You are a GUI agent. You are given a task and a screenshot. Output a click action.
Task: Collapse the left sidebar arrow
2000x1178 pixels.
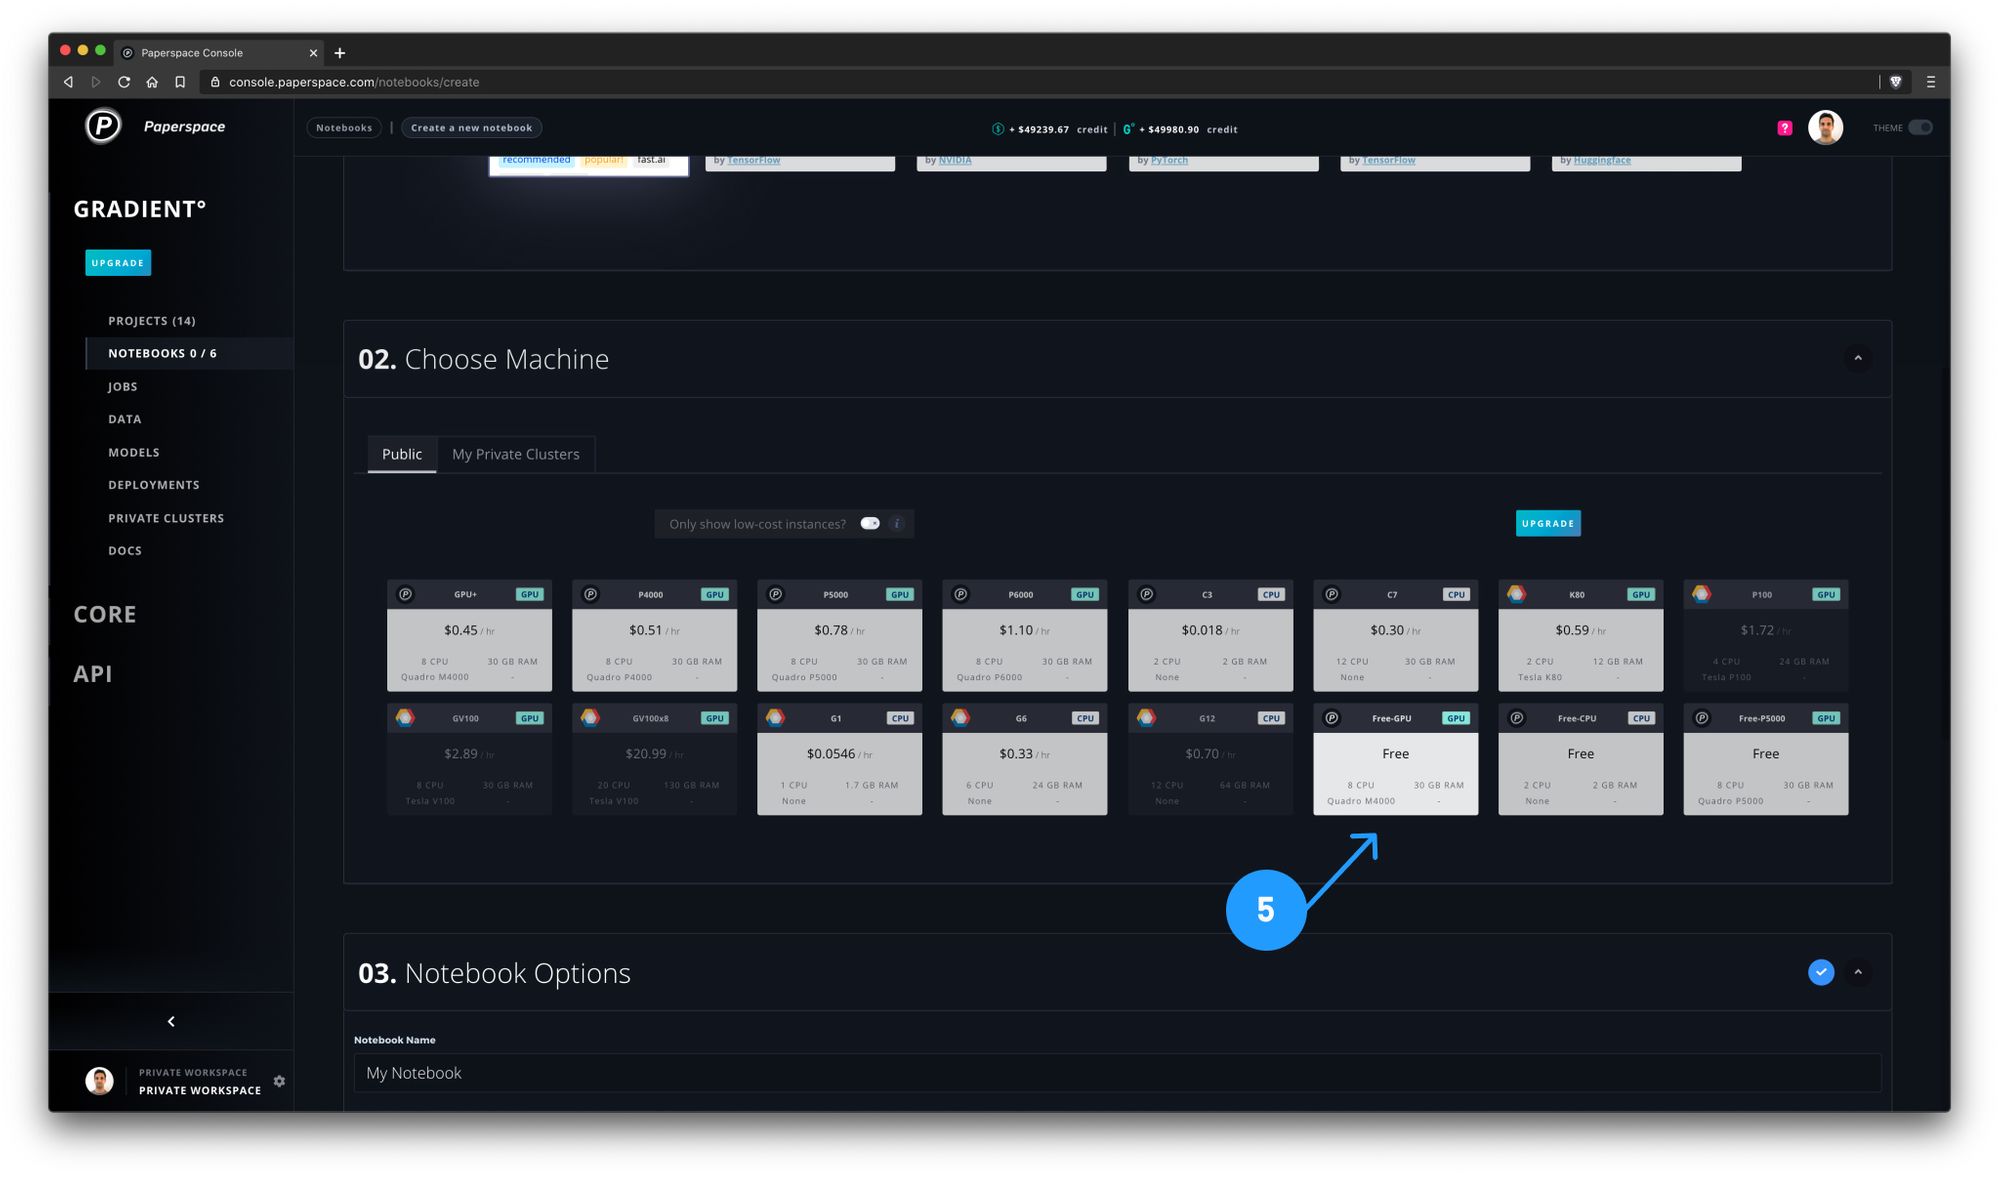click(x=171, y=1021)
